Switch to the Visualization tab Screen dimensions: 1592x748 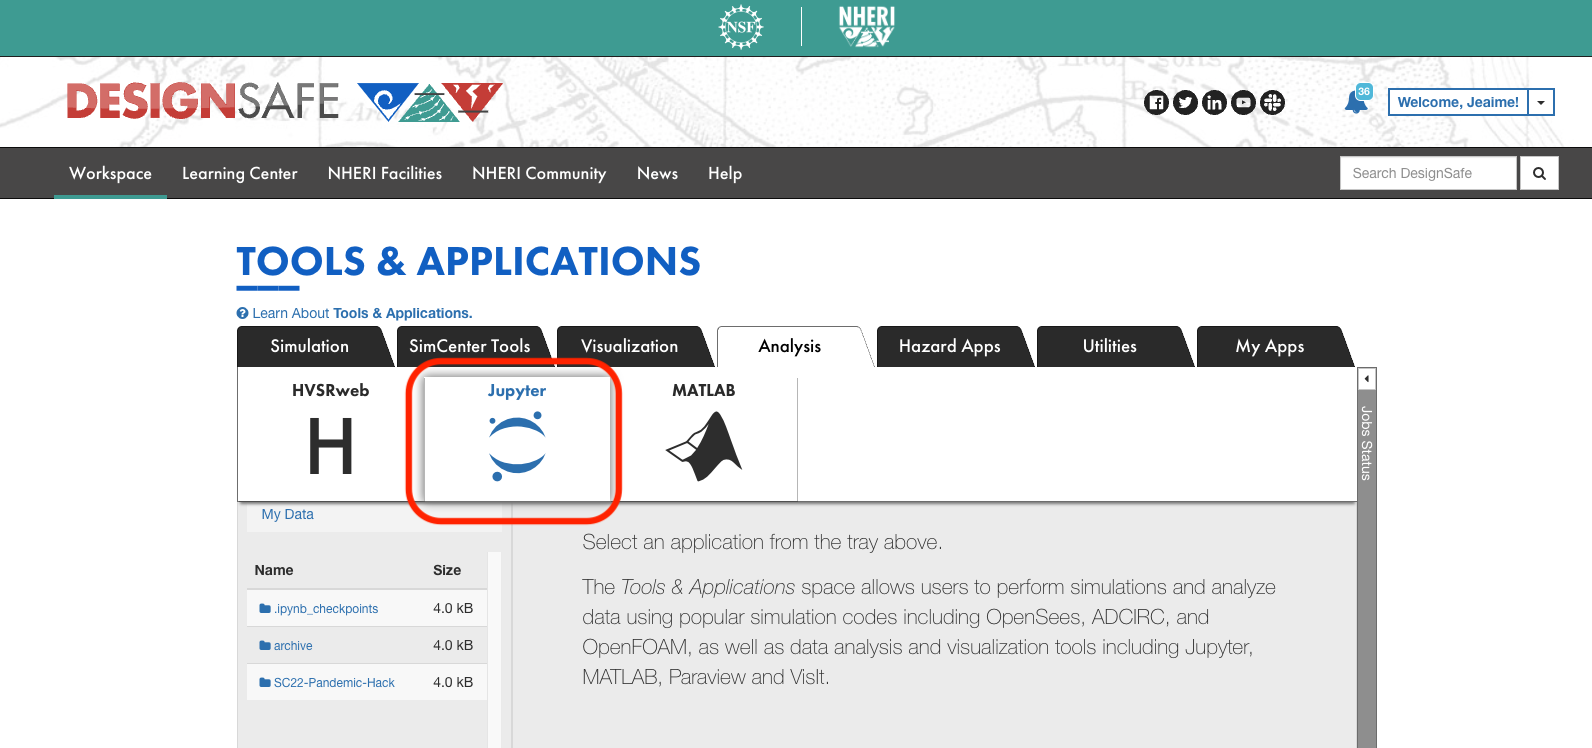(630, 346)
